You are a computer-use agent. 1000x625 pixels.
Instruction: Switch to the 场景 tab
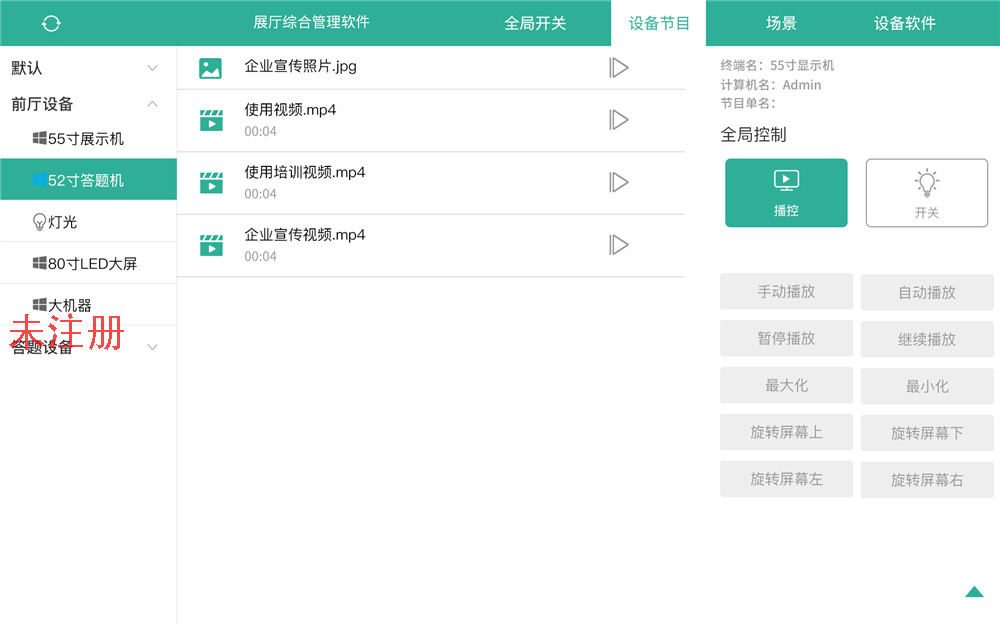[x=781, y=22]
